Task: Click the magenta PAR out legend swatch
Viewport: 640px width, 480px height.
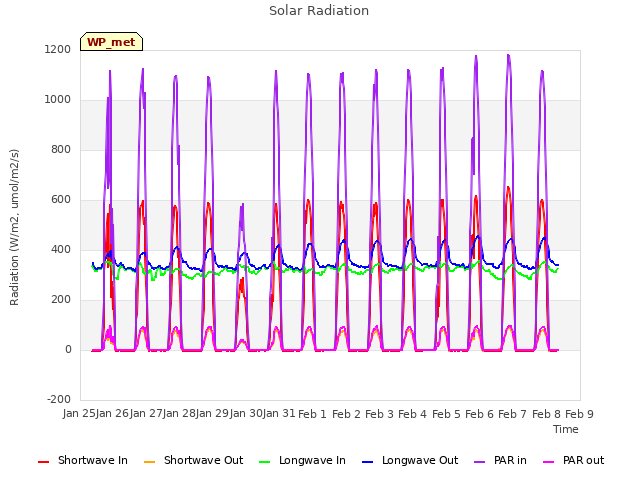Action: pos(549,462)
